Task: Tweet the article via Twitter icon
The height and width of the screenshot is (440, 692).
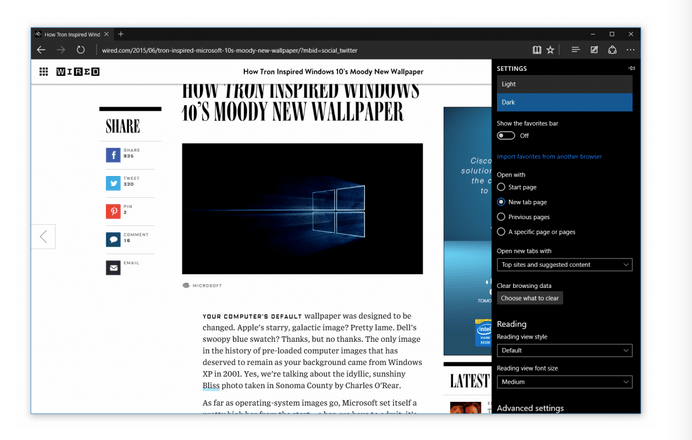Action: (x=113, y=183)
